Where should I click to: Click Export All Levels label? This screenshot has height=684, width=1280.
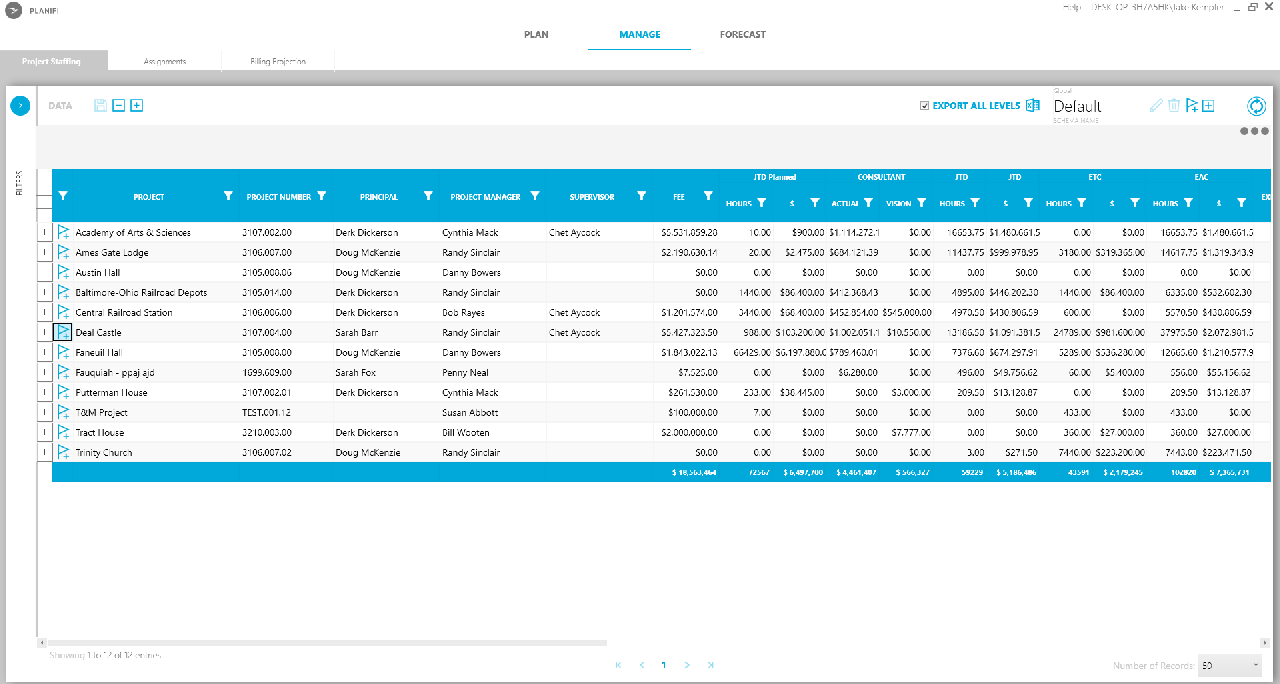(977, 105)
